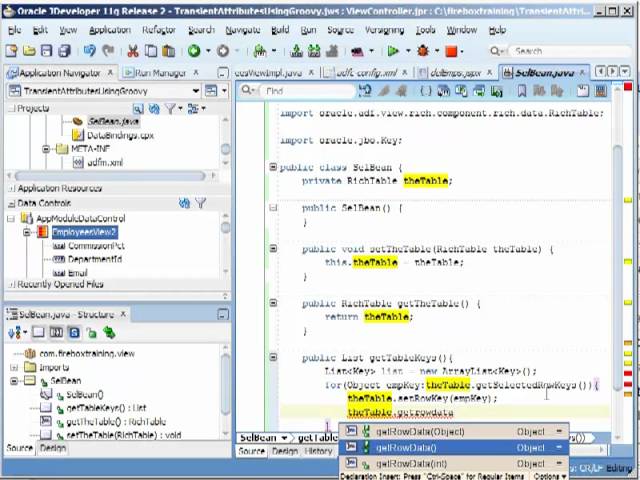Click the Save All toolbar icon
The width and height of the screenshot is (640, 480).
64,51
